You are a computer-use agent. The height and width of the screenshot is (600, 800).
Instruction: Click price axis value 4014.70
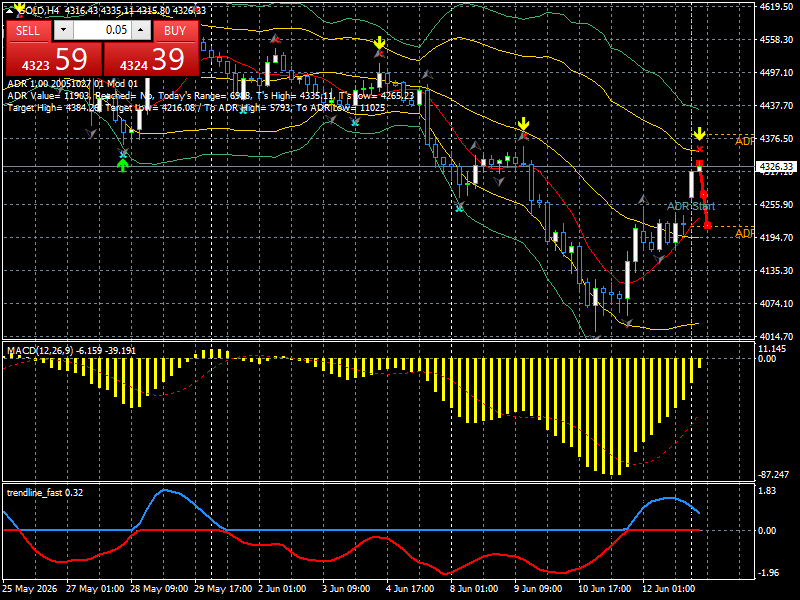click(776, 336)
